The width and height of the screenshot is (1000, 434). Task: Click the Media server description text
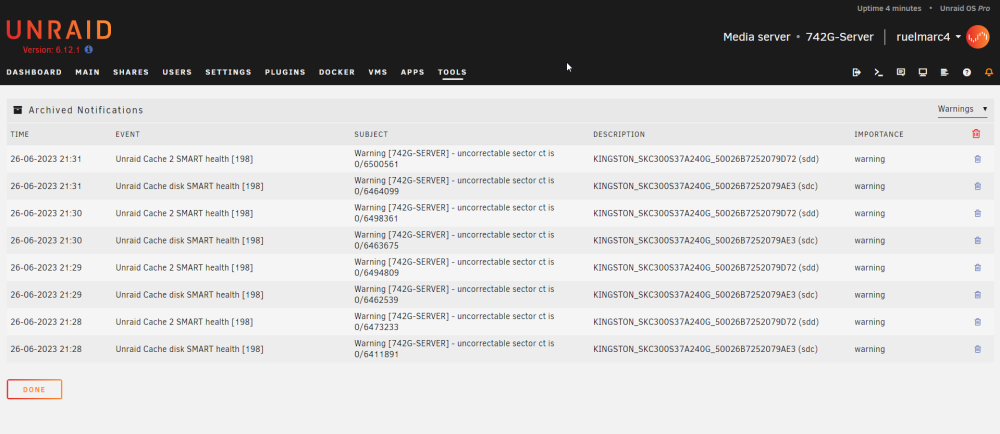click(756, 37)
